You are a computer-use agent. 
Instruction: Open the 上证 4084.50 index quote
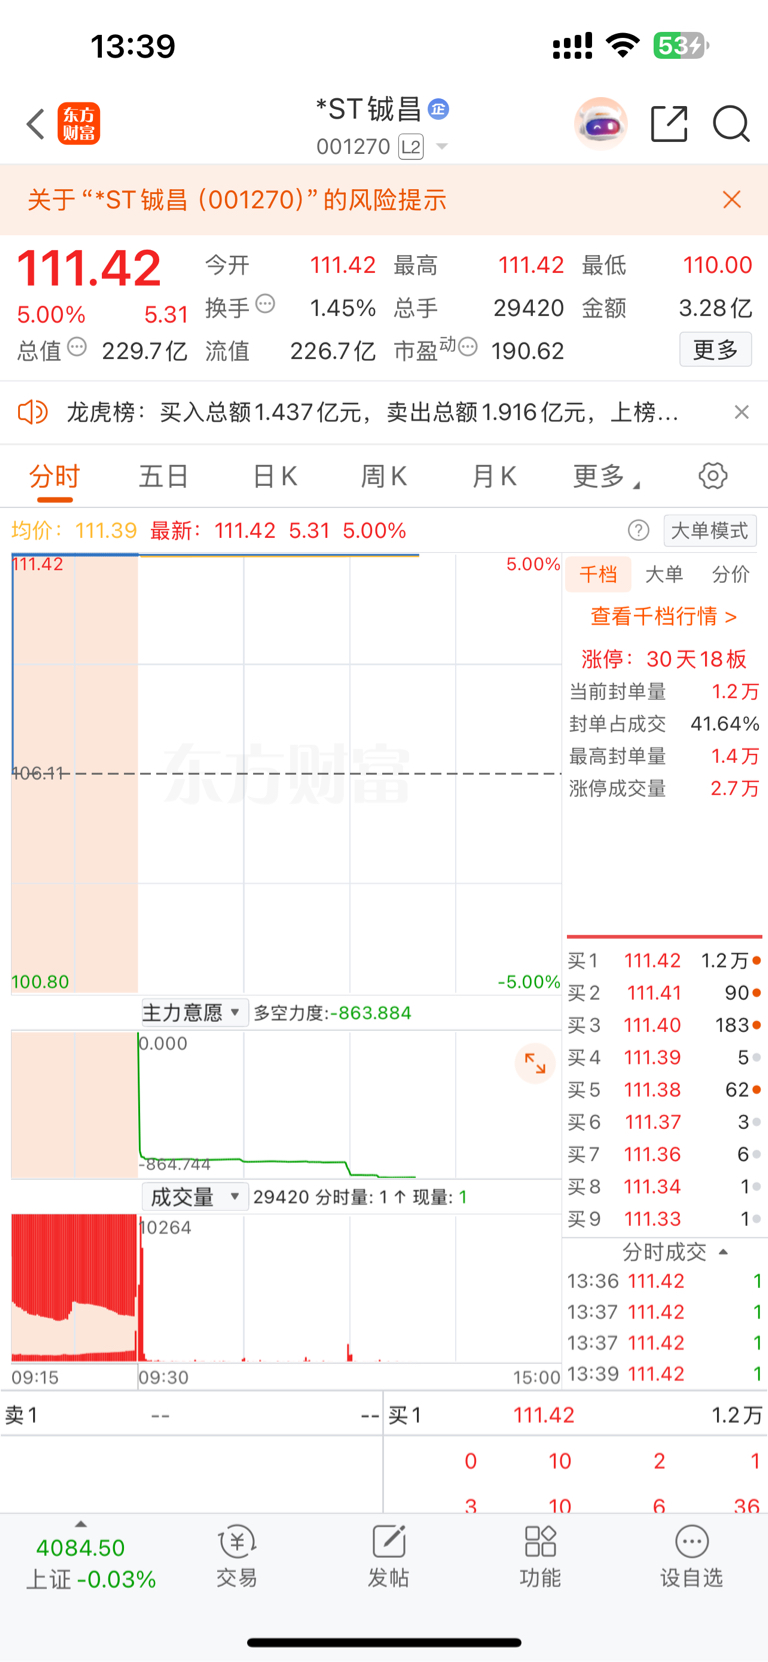tap(90, 1563)
